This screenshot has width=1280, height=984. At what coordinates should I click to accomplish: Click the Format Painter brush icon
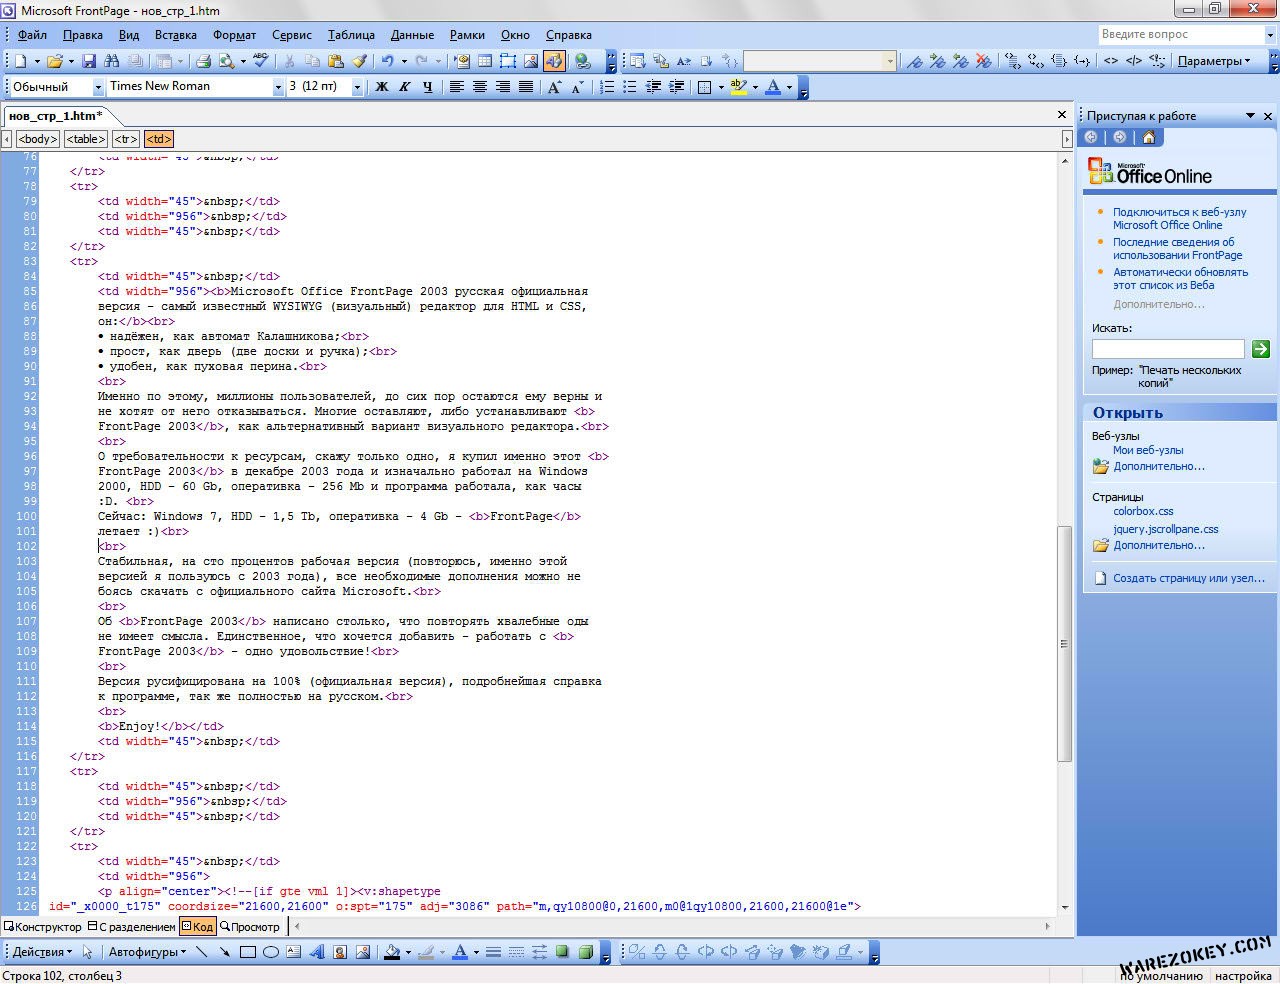360,61
